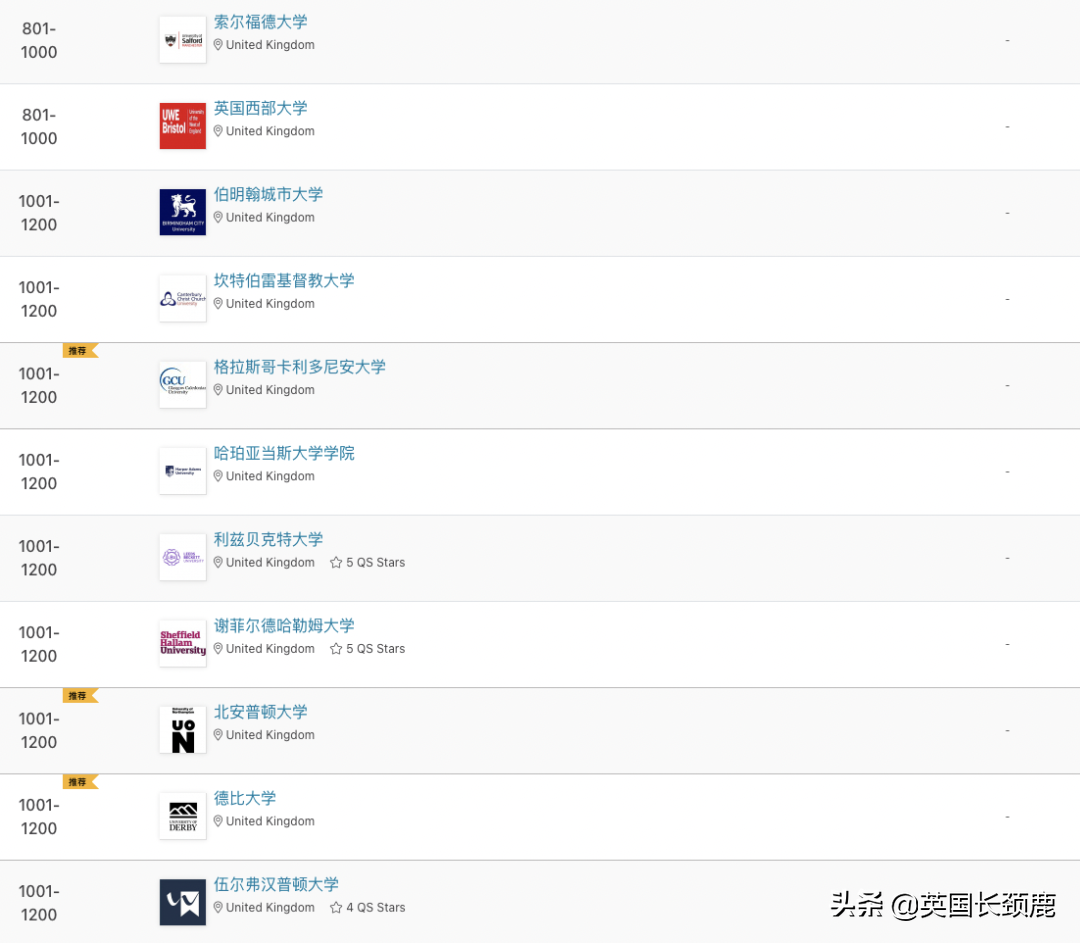Click the Harper Adams University logo

point(183,471)
